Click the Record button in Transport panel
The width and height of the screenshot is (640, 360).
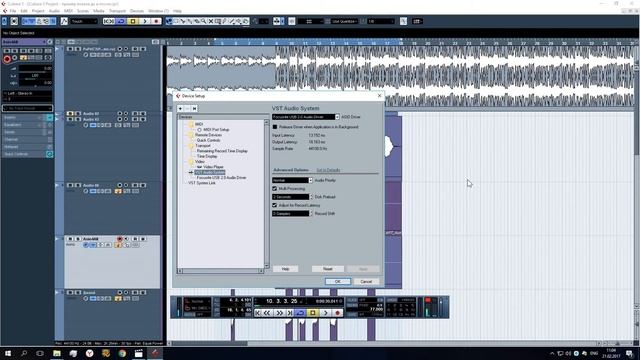coord(338,313)
